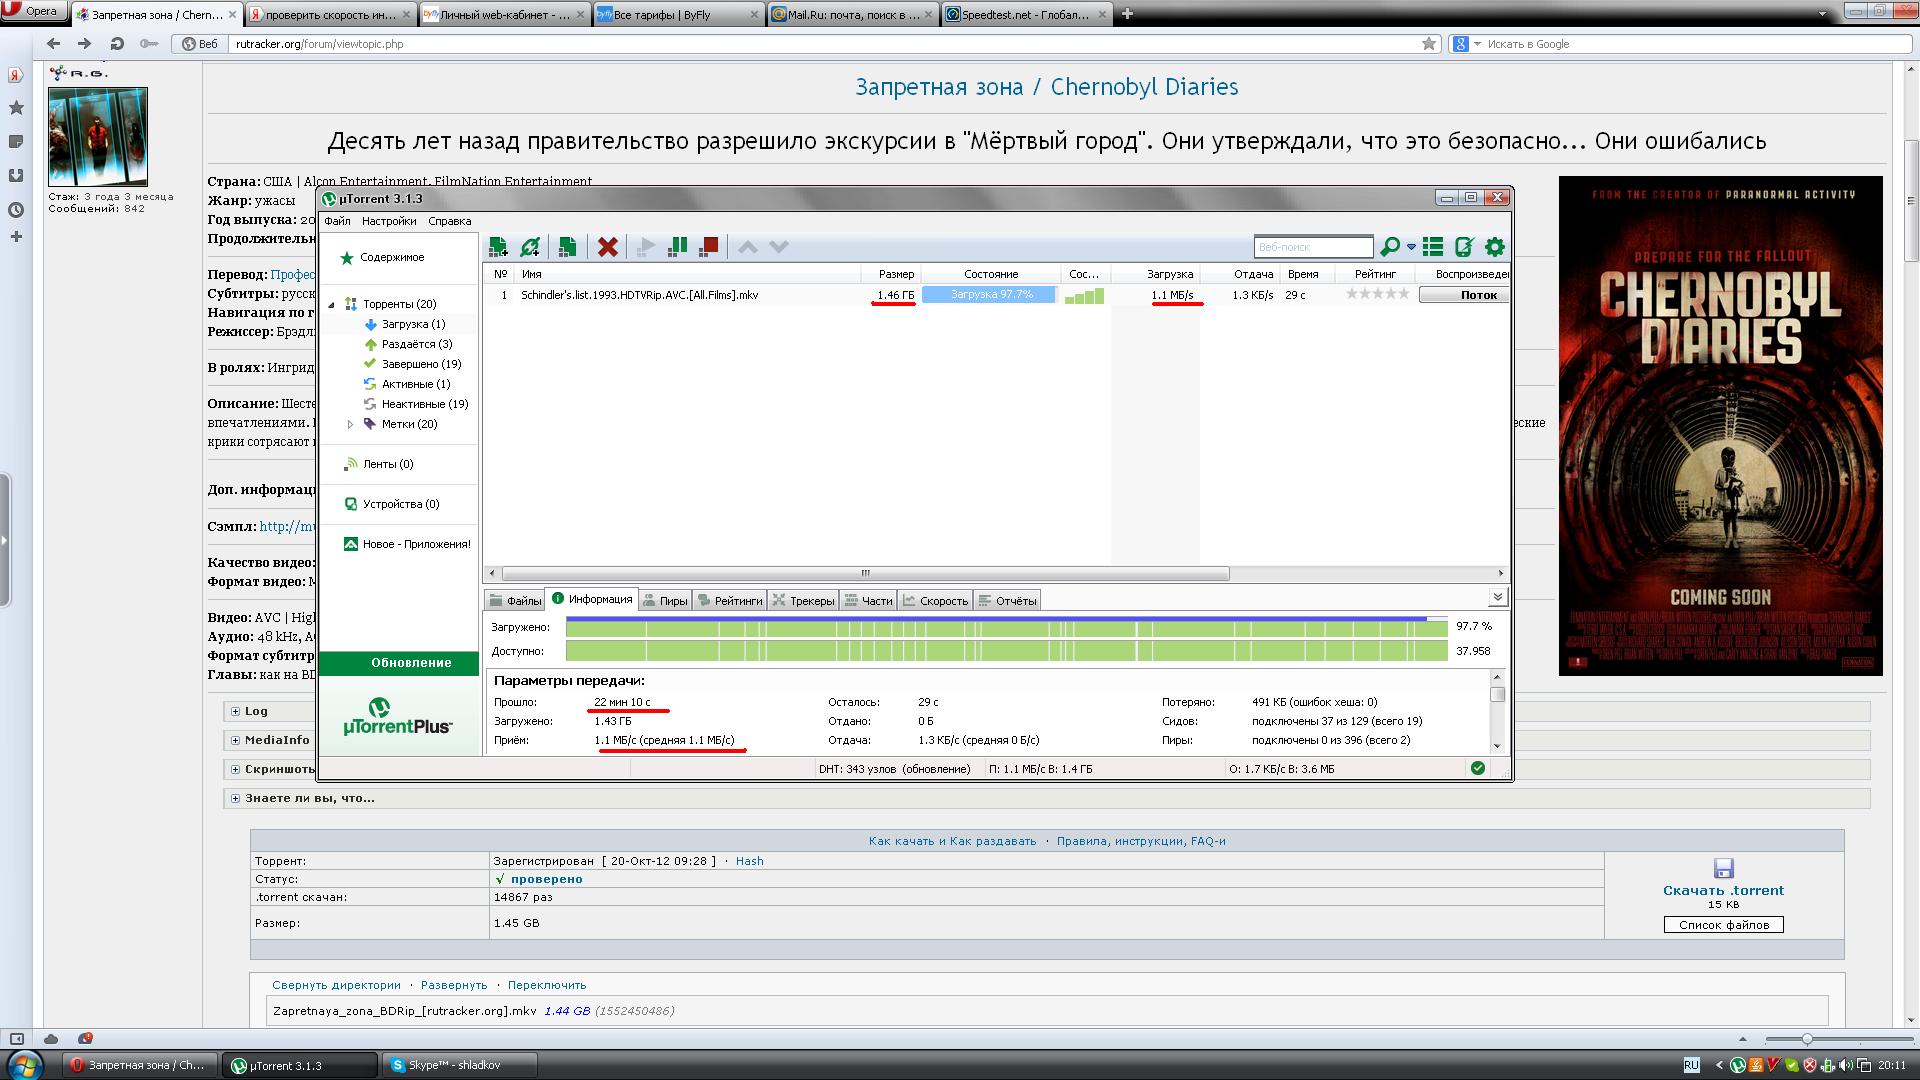Select the Schindler's.list torrent row

pyautogui.click(x=997, y=295)
